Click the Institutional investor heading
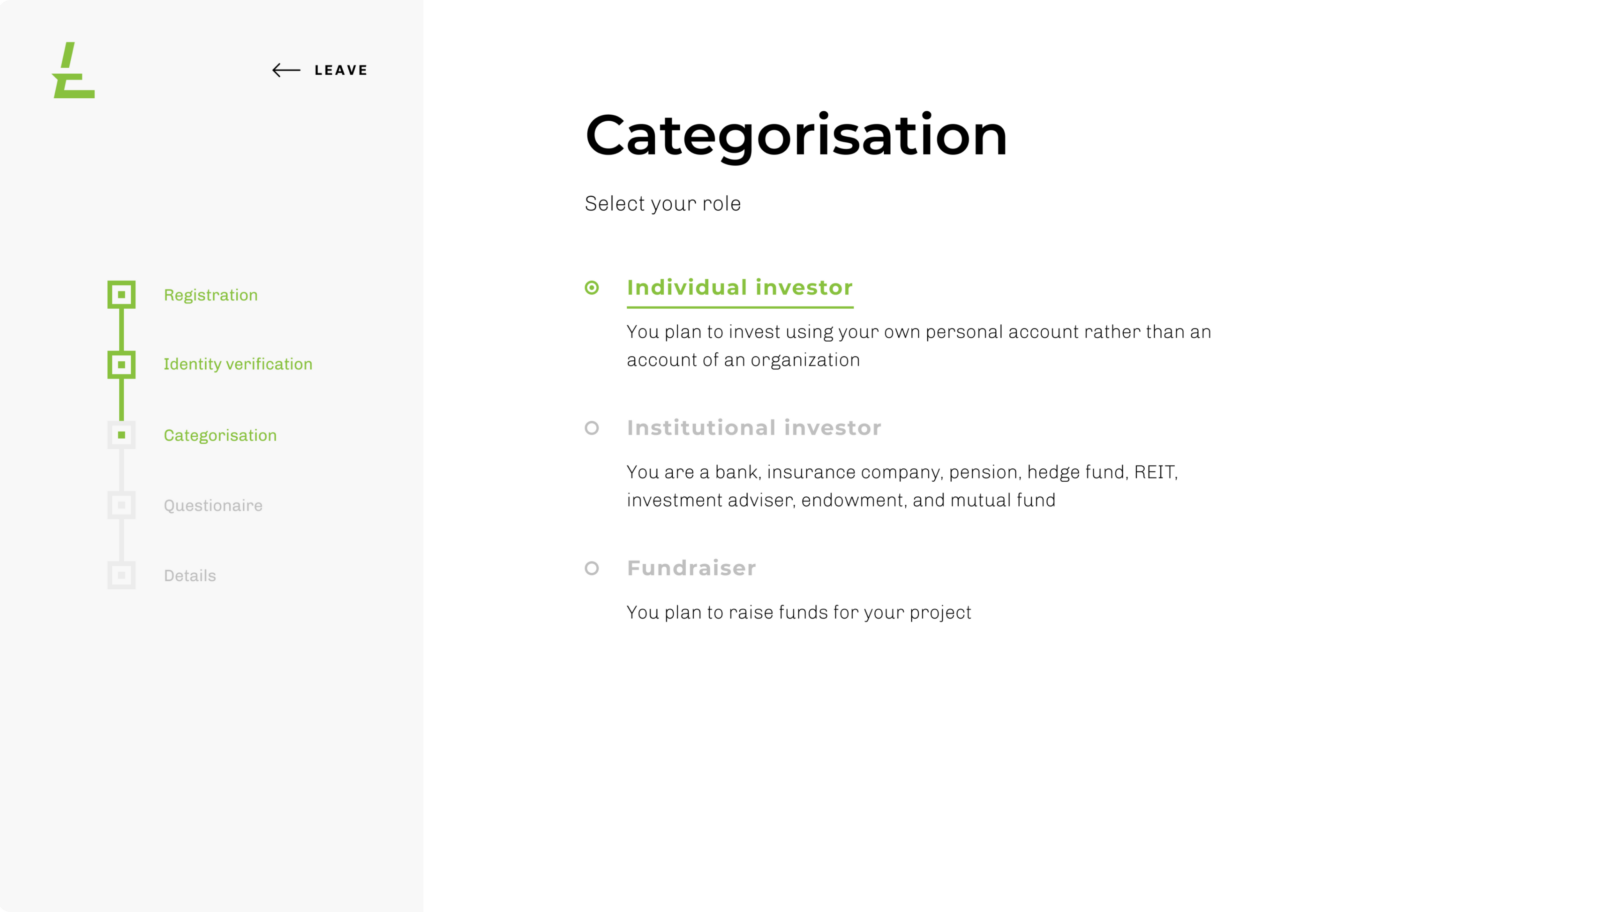The height and width of the screenshot is (912, 1600). (x=754, y=427)
